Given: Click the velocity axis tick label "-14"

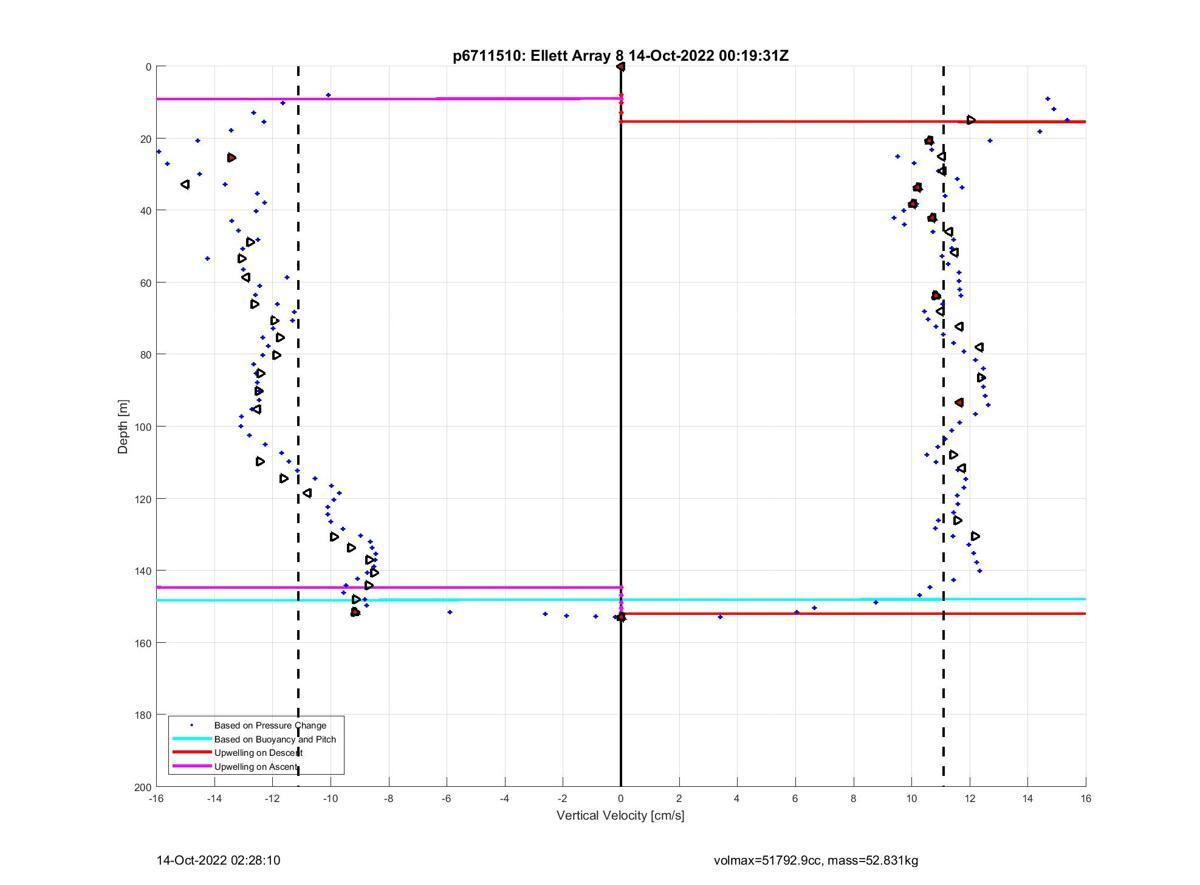Looking at the screenshot, I should coord(214,799).
